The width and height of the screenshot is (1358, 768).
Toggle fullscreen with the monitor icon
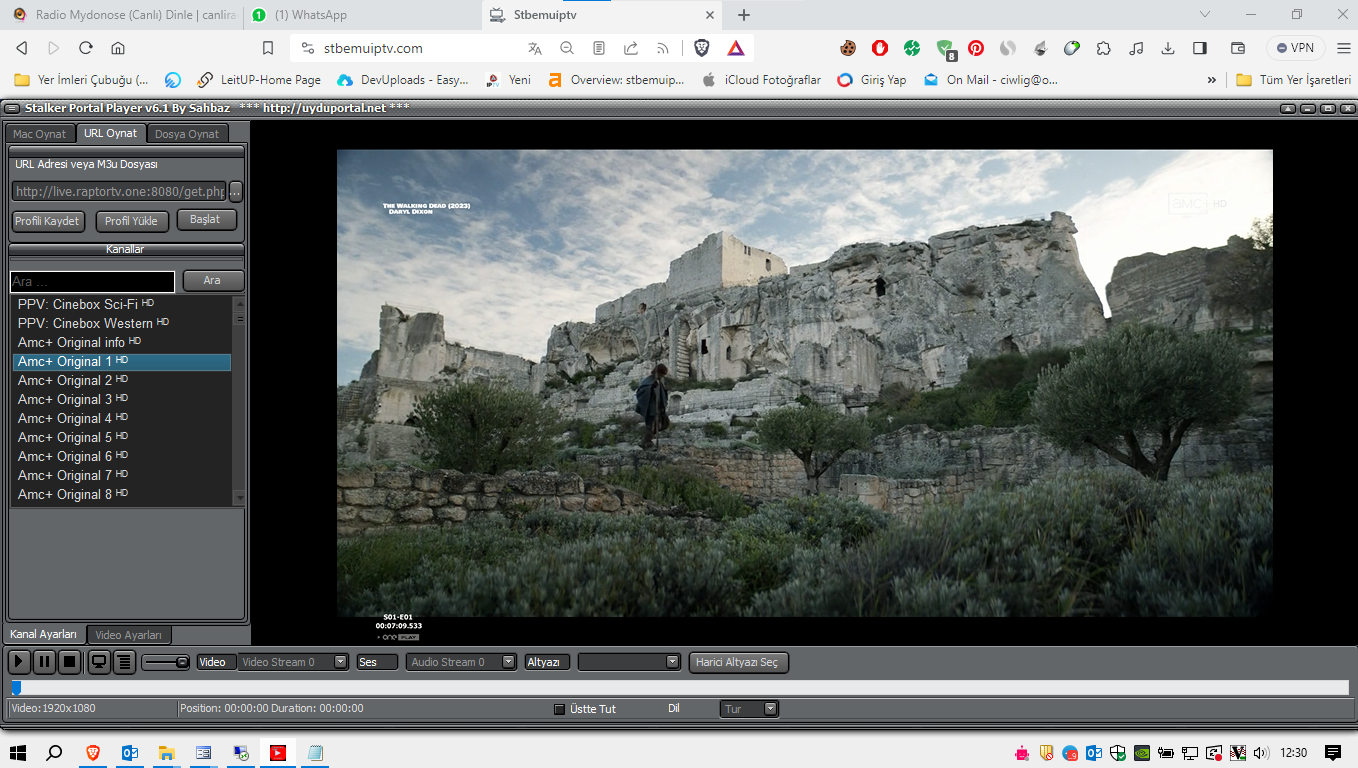click(x=99, y=661)
